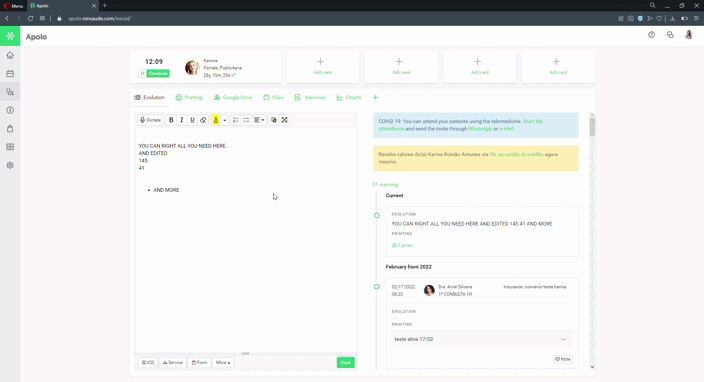This screenshot has height=382, width=704.
Task: Switch to the Charts tab
Action: click(x=349, y=97)
